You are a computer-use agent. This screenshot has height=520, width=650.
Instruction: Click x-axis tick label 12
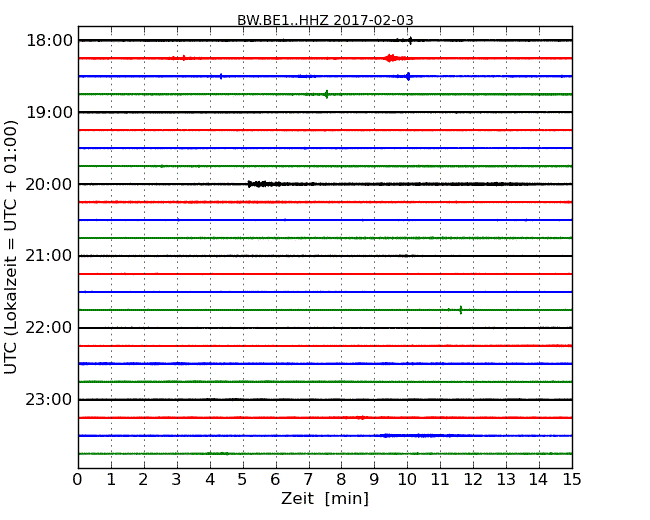473,480
